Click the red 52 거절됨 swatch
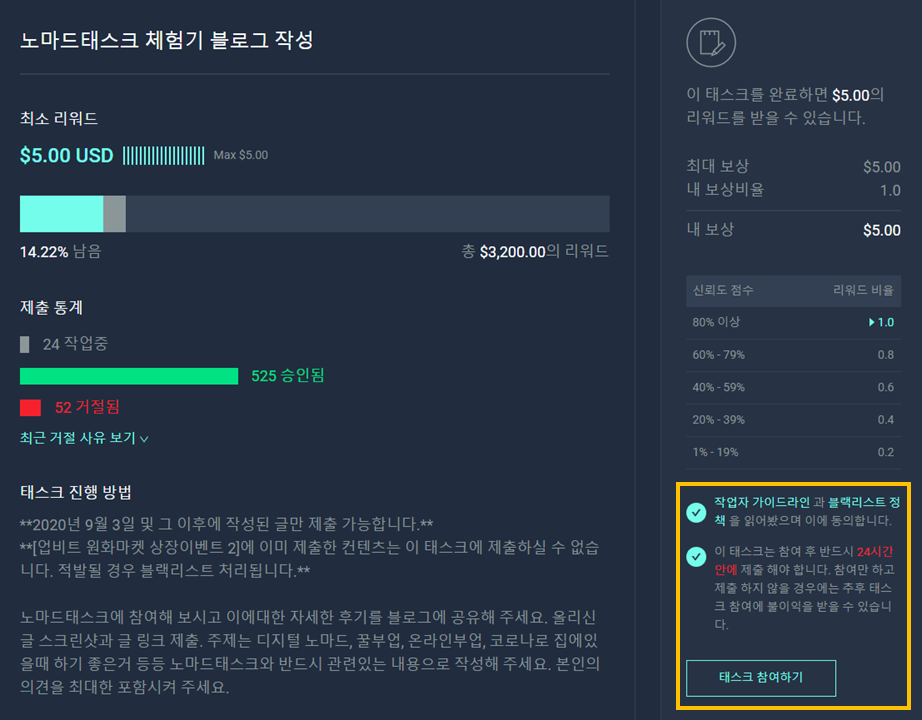This screenshot has width=922, height=720. pyautogui.click(x=30, y=408)
